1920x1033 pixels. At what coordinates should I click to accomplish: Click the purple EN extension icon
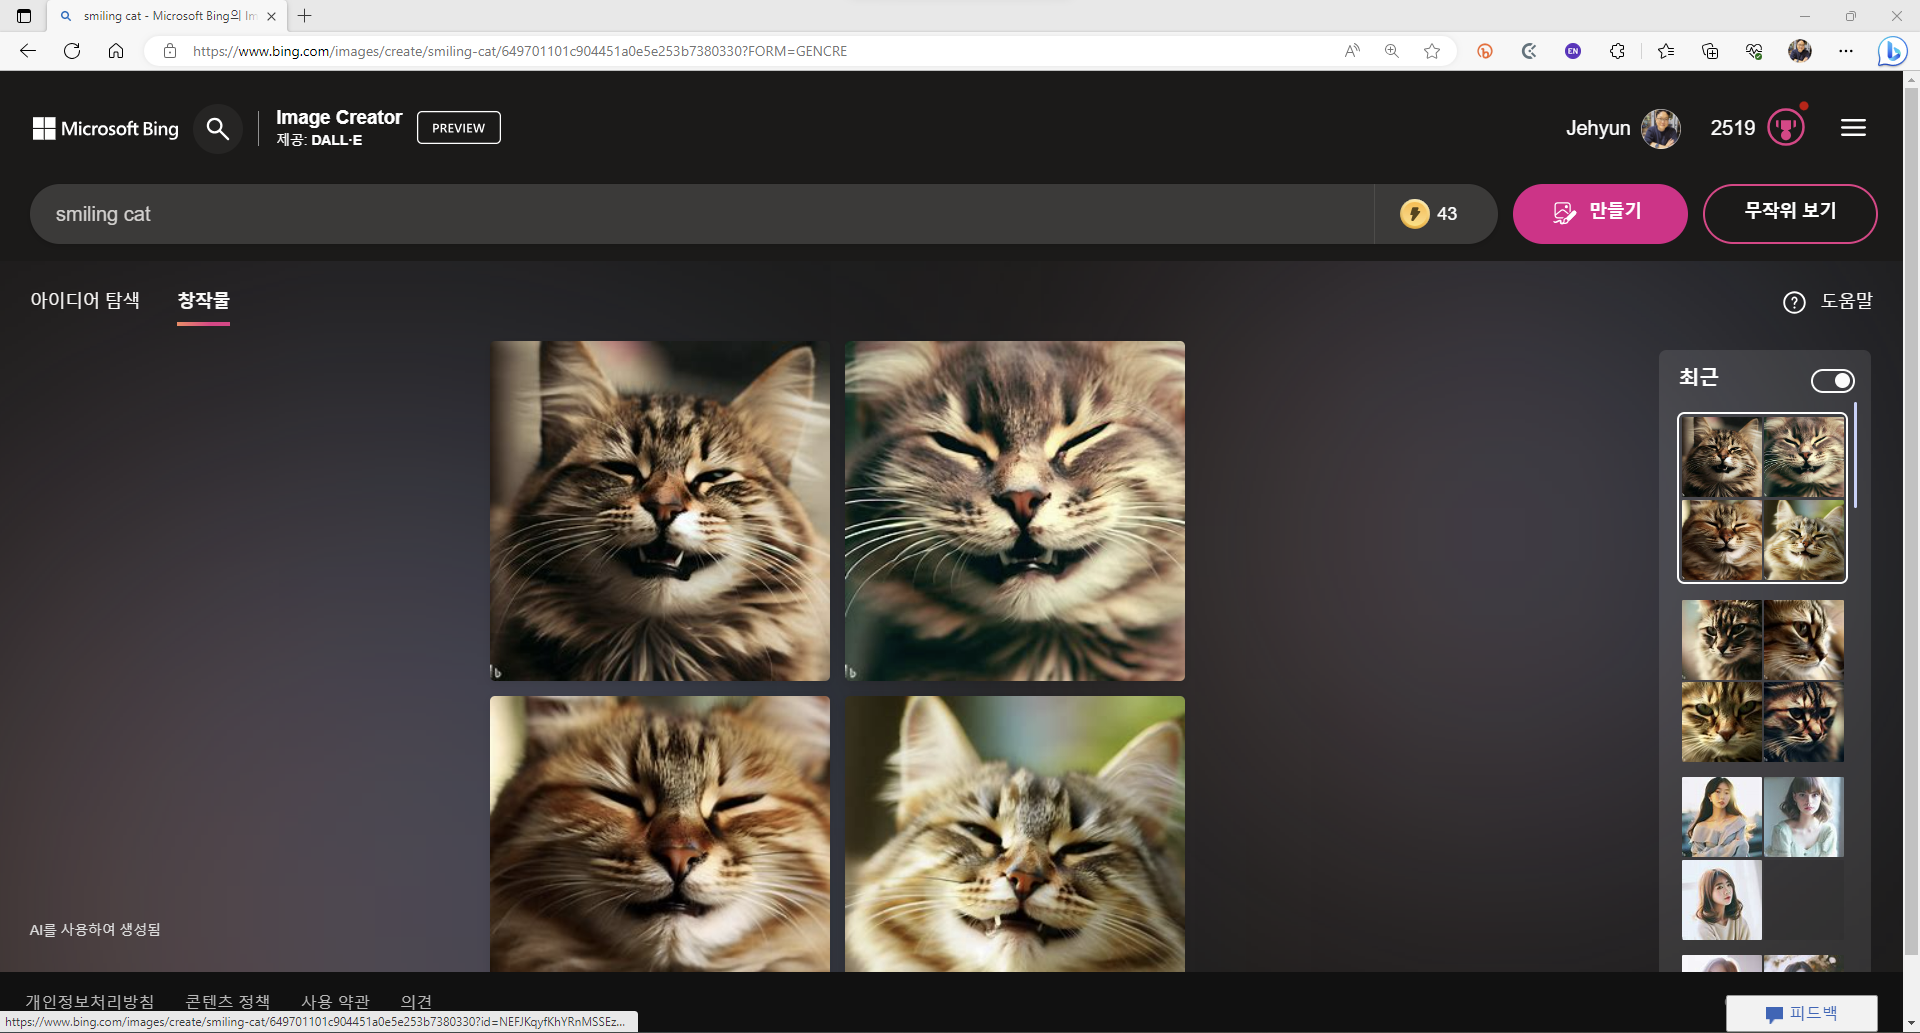pyautogui.click(x=1573, y=51)
